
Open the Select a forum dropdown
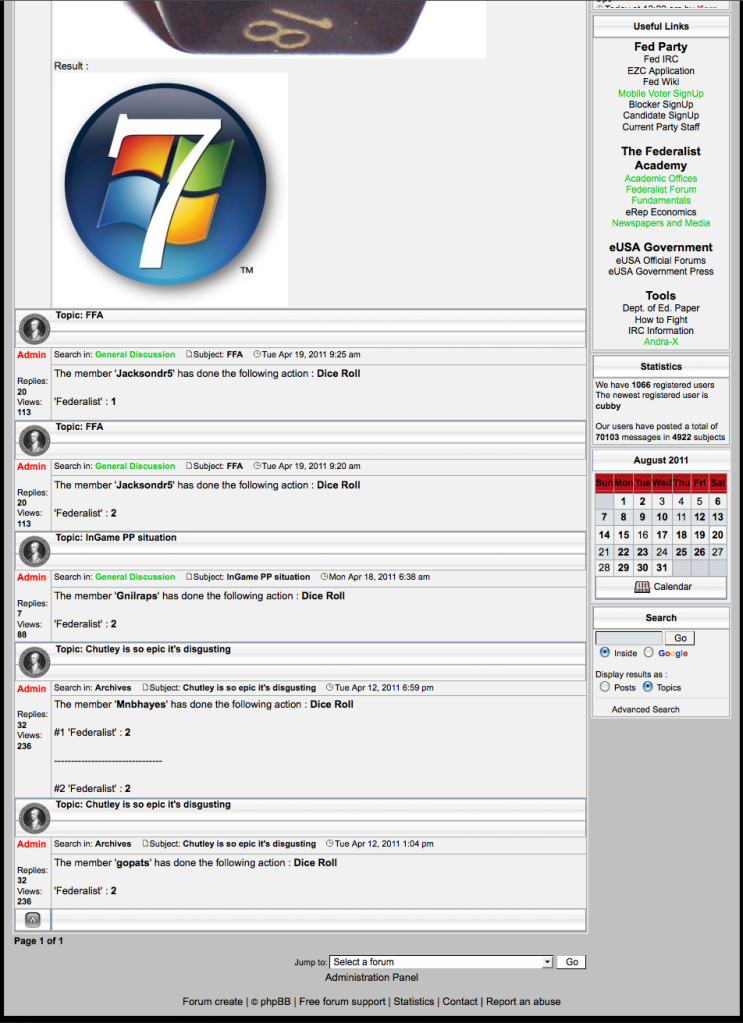[x=441, y=962]
